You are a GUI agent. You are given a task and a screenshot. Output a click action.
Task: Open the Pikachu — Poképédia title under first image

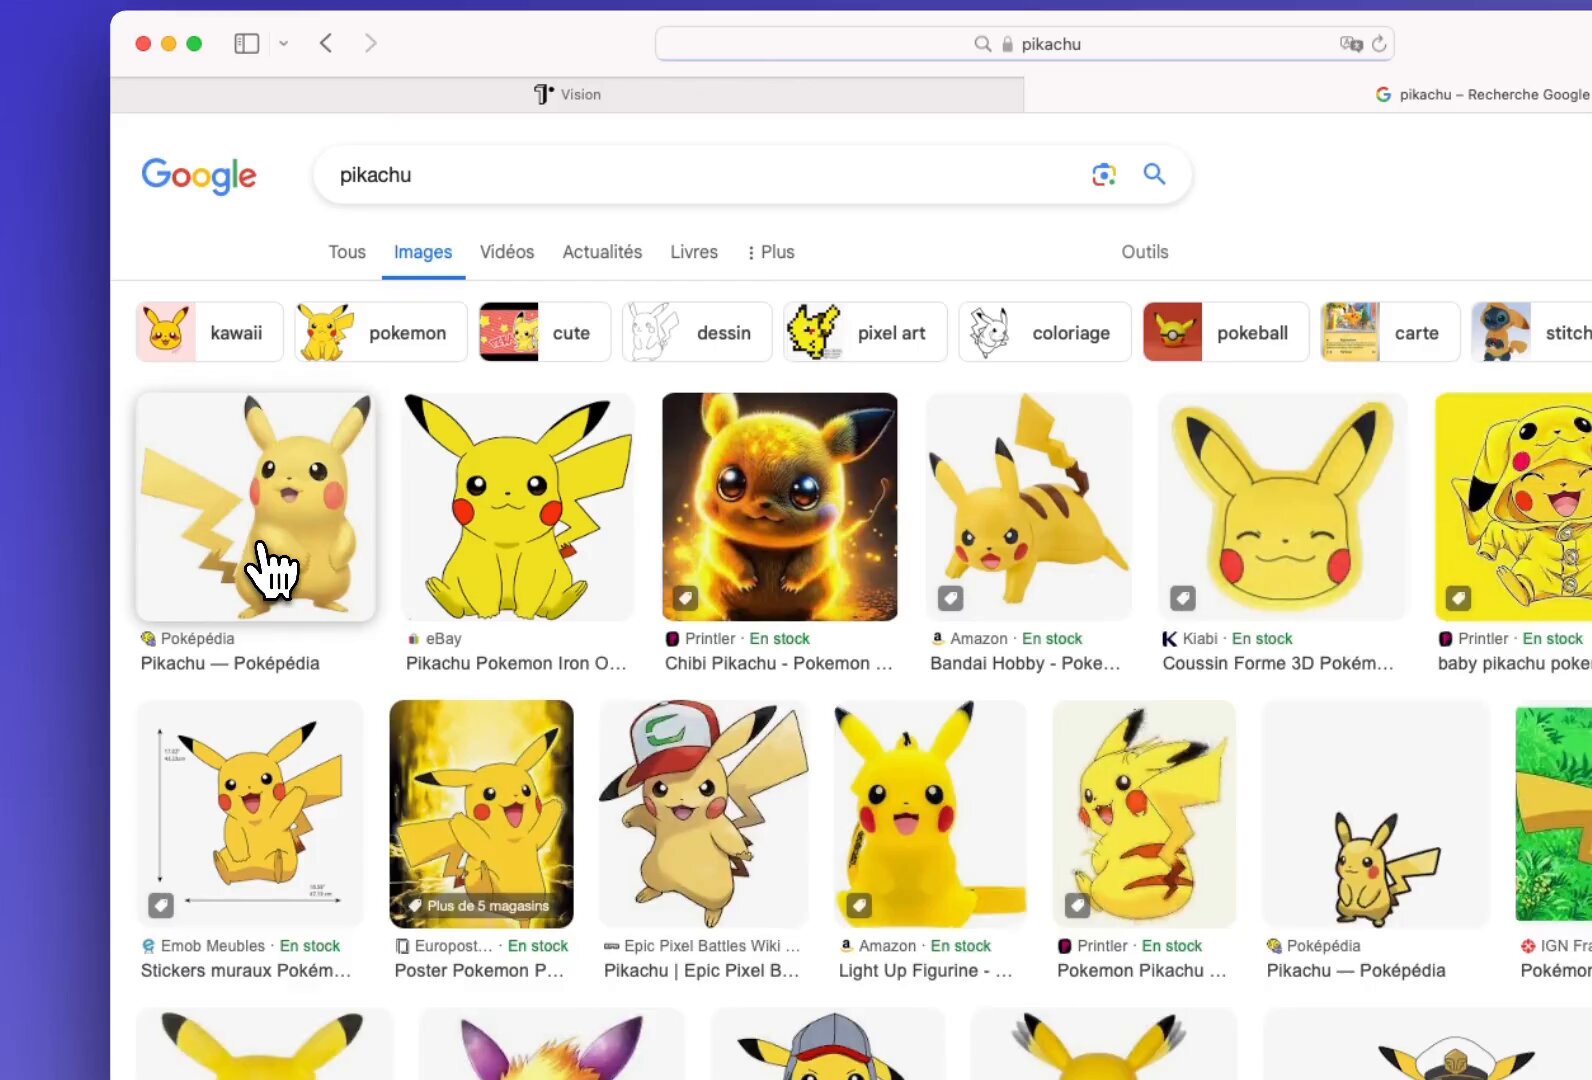pyautogui.click(x=230, y=664)
